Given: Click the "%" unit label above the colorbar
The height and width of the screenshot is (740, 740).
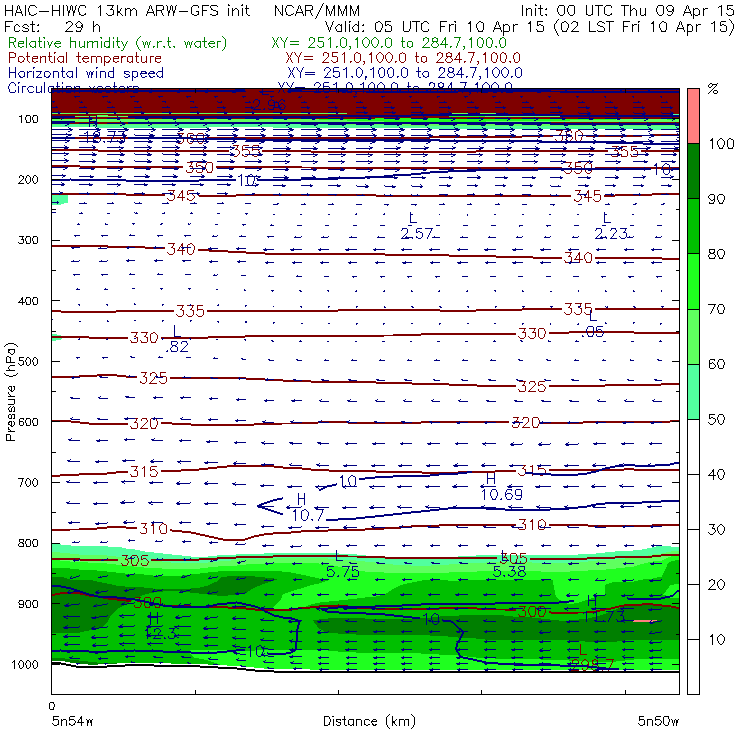Looking at the screenshot, I should point(713,89).
